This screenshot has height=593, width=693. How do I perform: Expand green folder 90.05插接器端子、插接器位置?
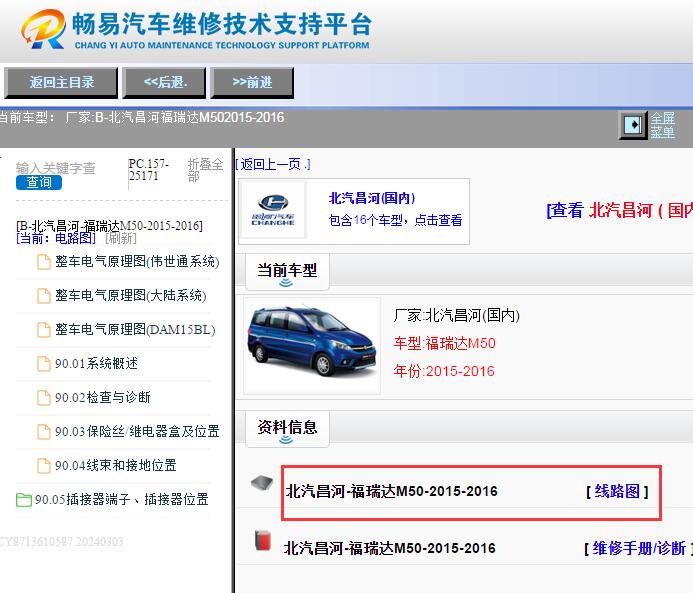[x=23, y=500]
